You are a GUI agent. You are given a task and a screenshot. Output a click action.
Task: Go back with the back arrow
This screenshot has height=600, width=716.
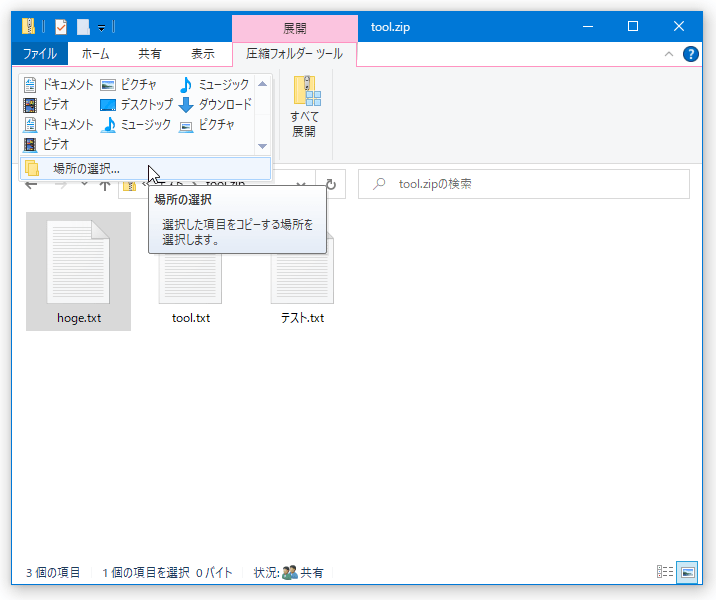(31, 184)
